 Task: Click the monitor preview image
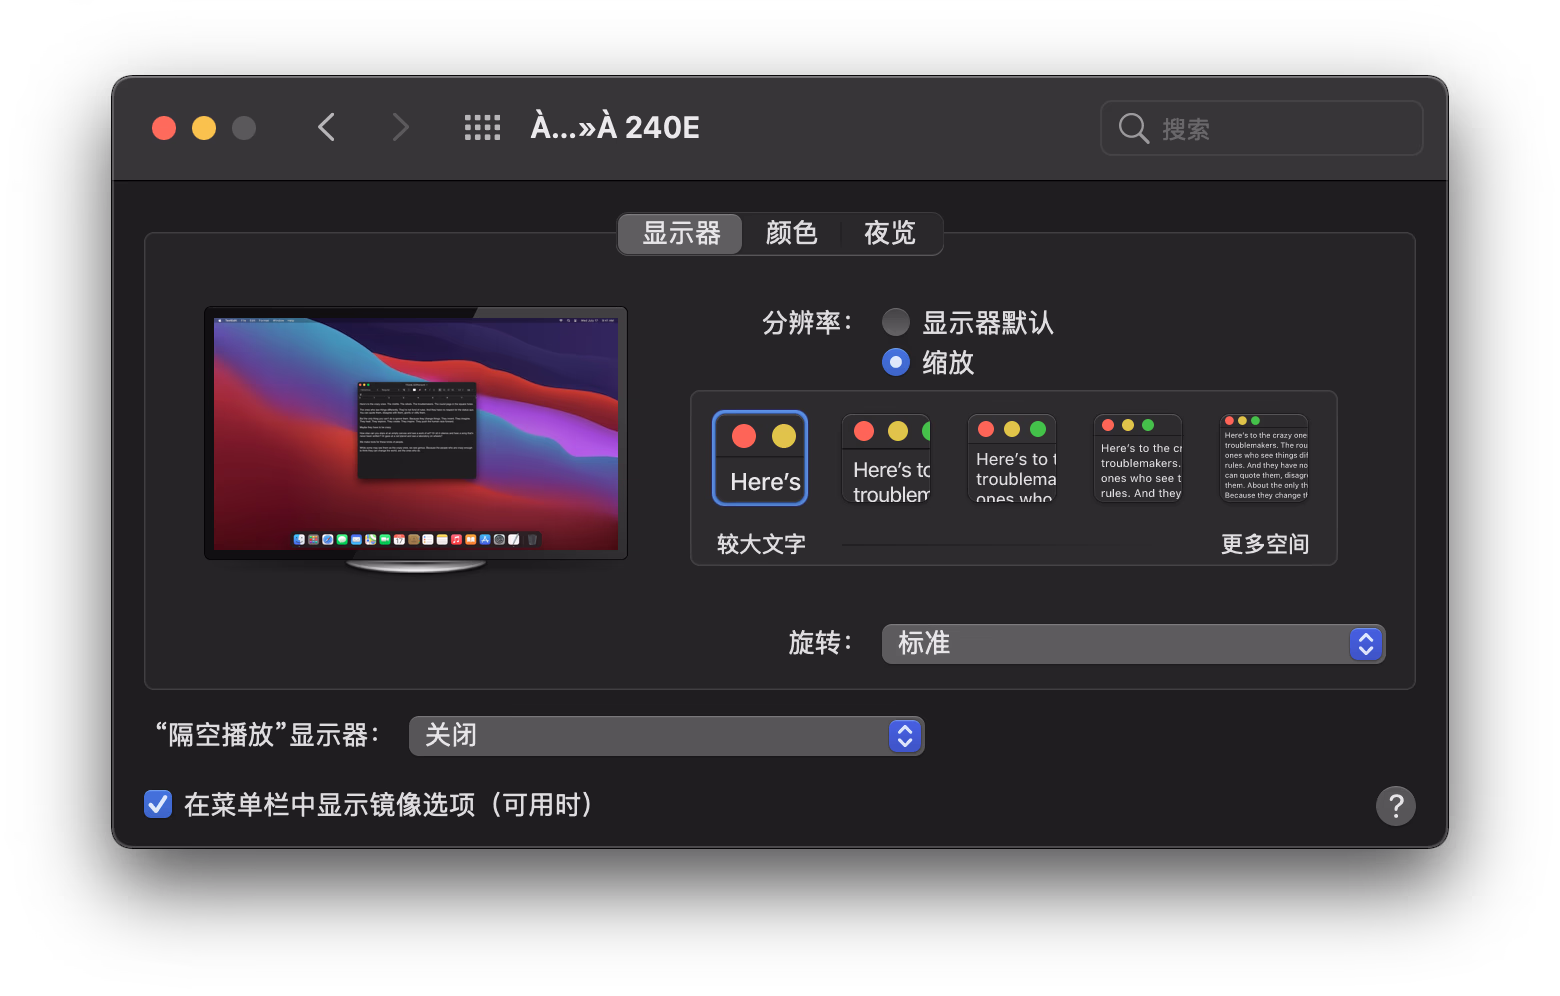point(416,434)
